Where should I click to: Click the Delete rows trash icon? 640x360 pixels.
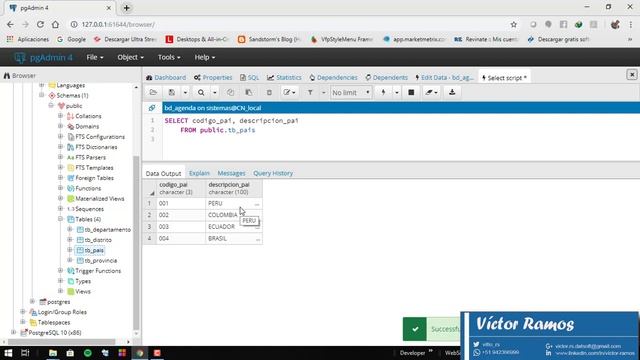coord(269,93)
